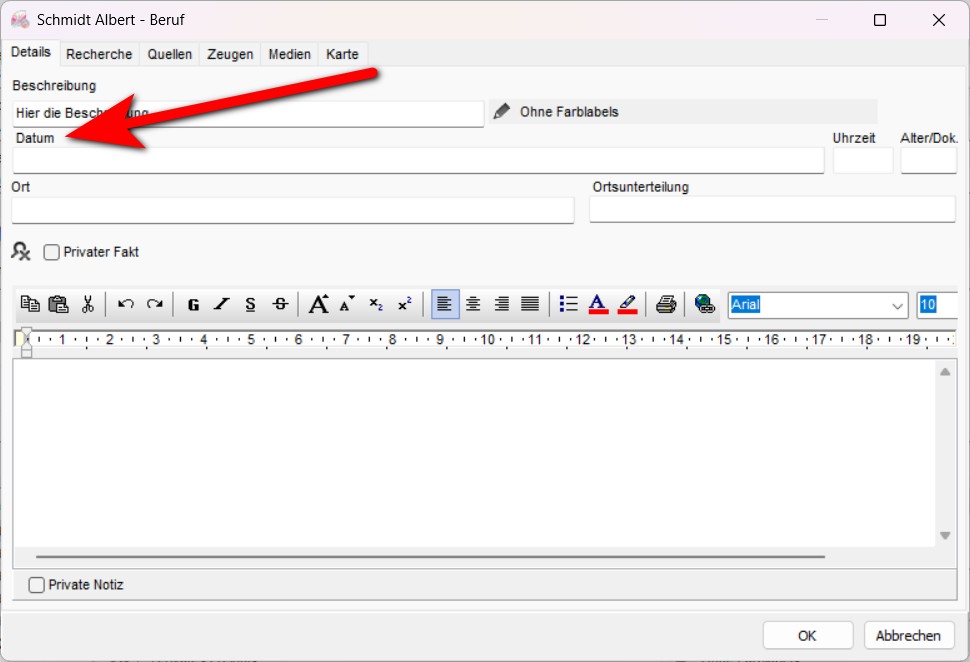Switch to the Quellen tab
The height and width of the screenshot is (662, 970).
click(170, 54)
